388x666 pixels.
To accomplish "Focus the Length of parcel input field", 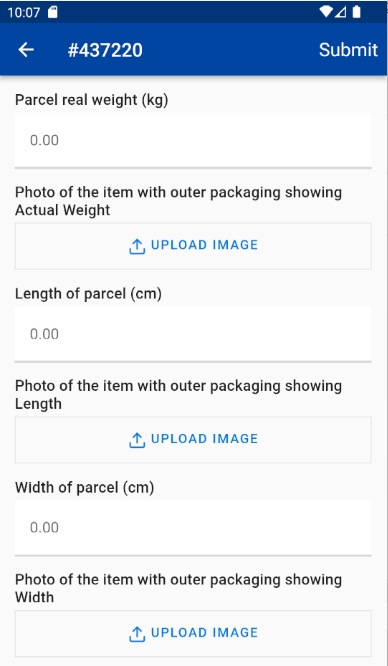I will (x=193, y=334).
